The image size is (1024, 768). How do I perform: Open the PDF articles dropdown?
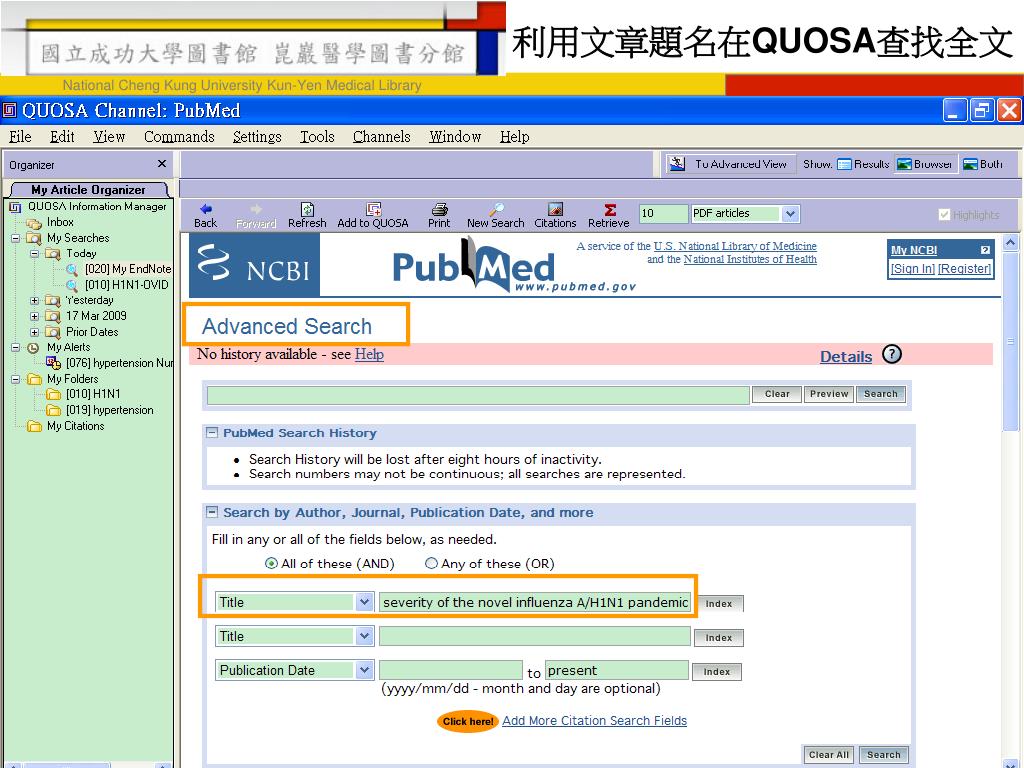[x=790, y=214]
